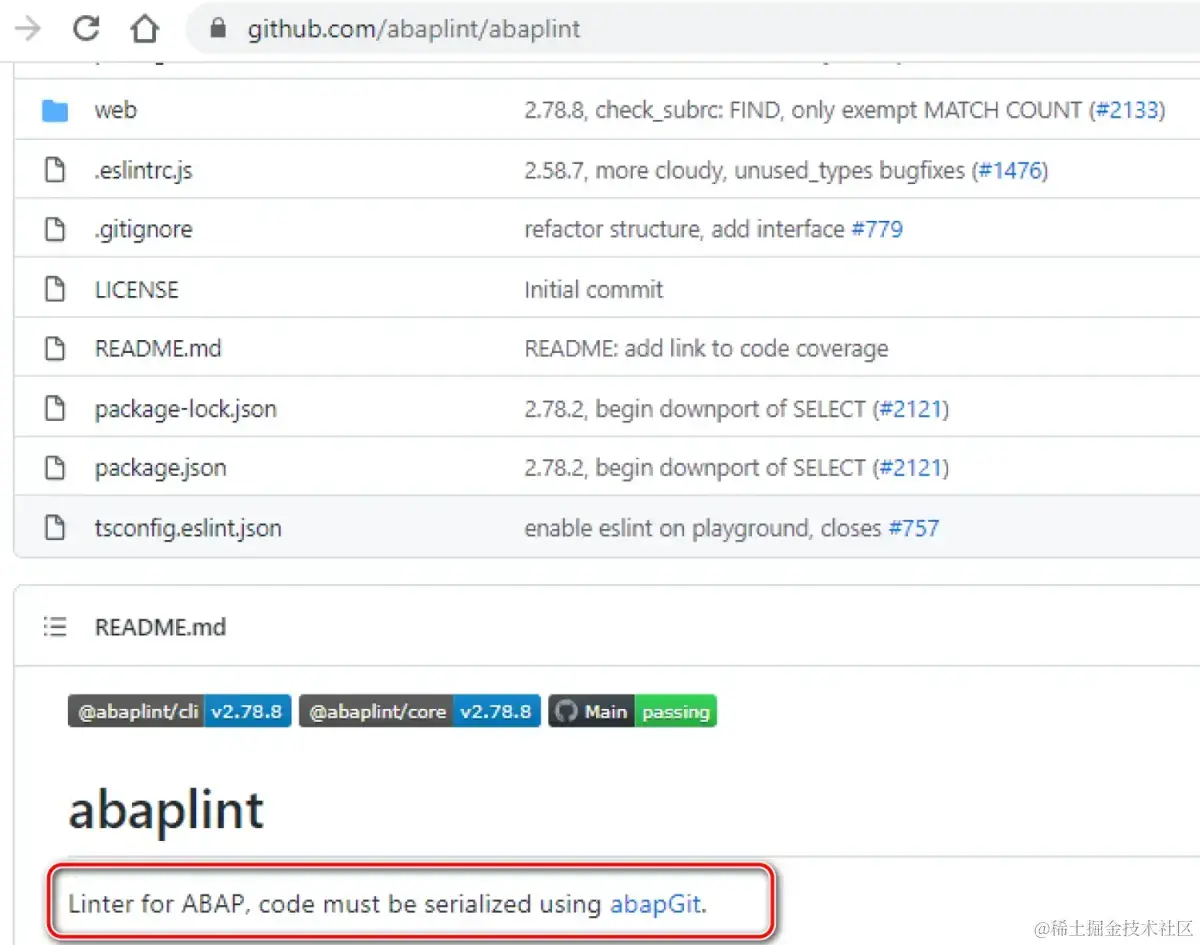Click commit message 'refactor structure, add interface'
This screenshot has height=945, width=1200.
685,230
